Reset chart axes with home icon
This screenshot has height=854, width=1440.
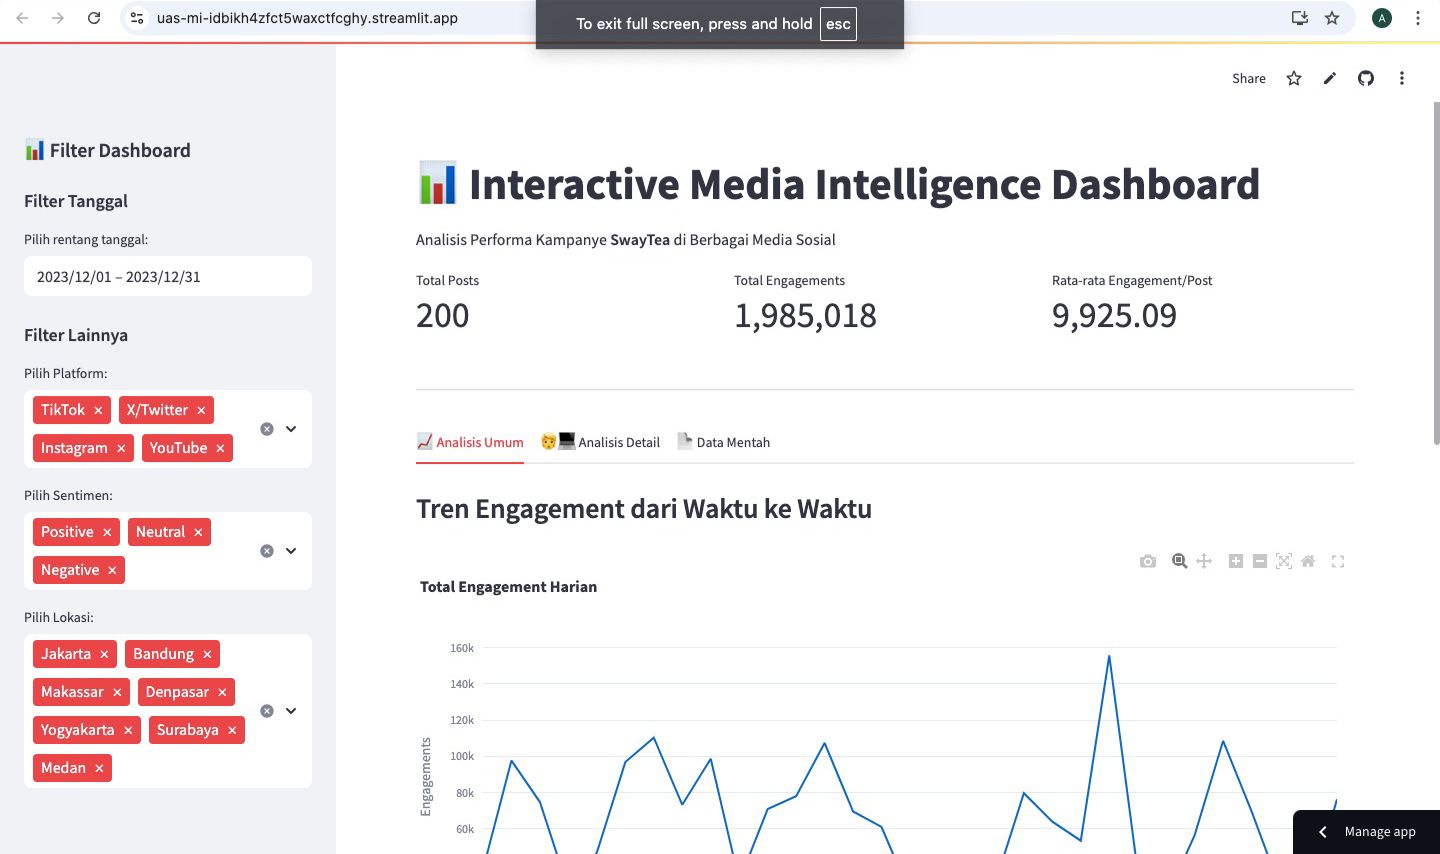(x=1308, y=562)
